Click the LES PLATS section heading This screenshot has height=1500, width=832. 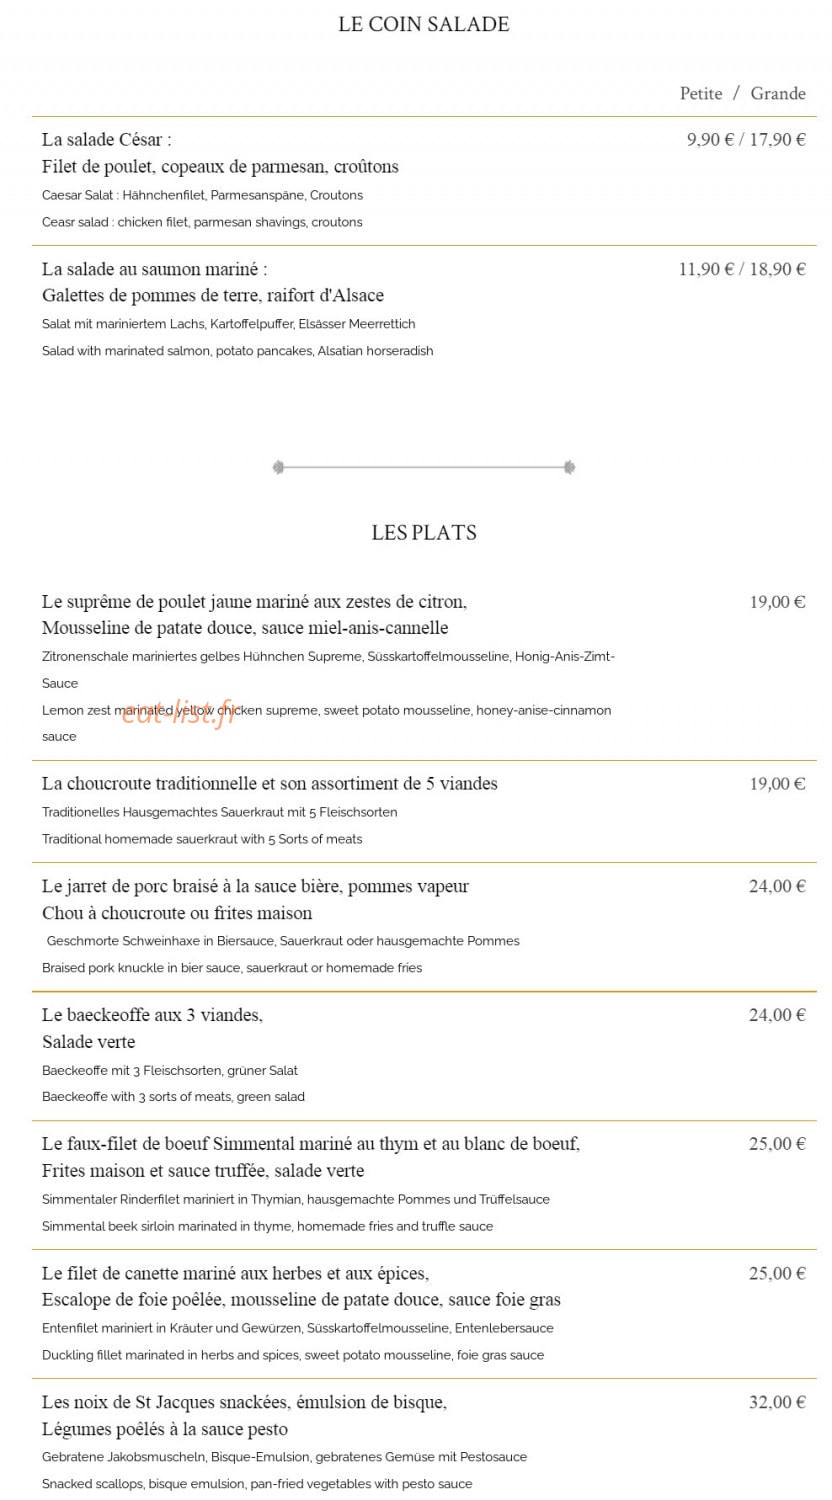(424, 533)
